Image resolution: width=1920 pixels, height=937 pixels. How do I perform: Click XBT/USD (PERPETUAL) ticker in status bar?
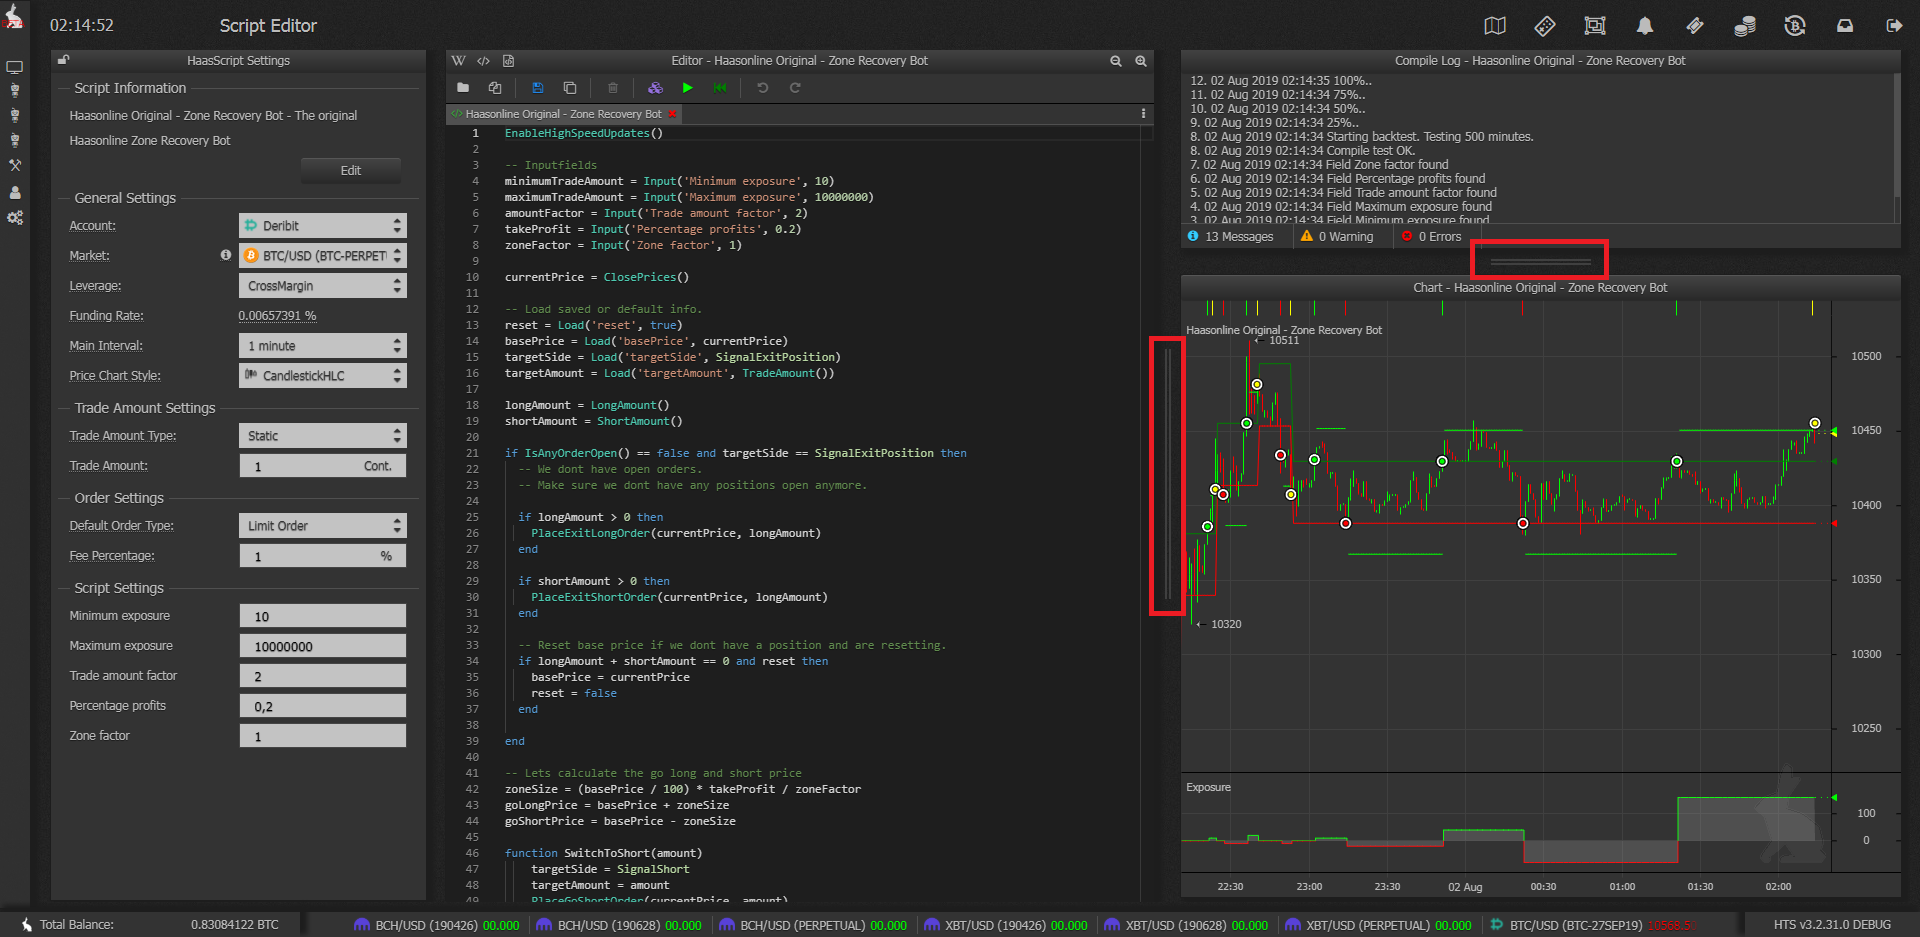pos(1378,925)
